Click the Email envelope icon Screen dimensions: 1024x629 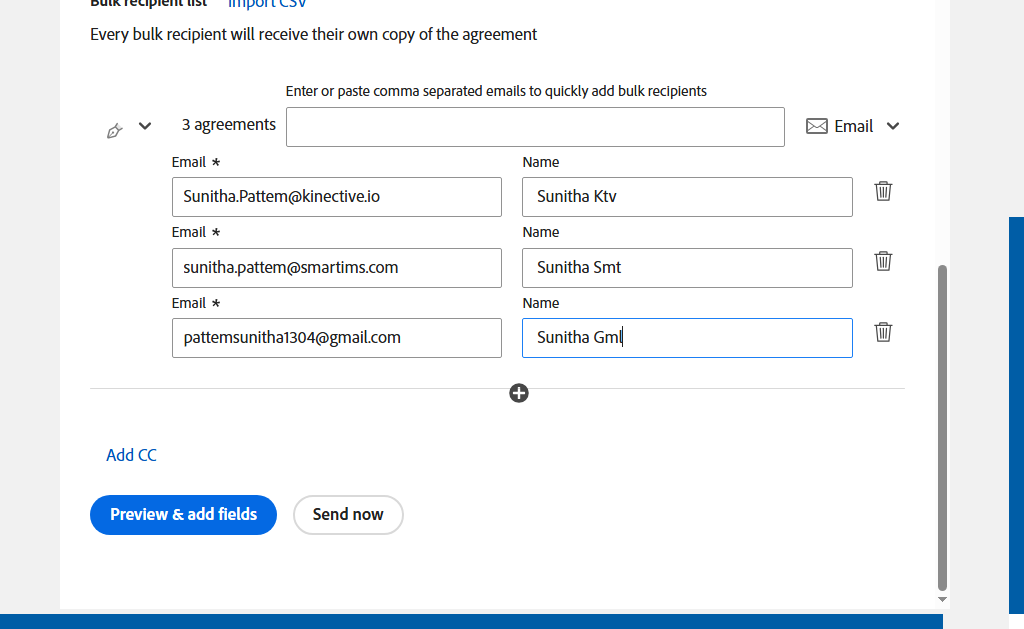(x=817, y=126)
